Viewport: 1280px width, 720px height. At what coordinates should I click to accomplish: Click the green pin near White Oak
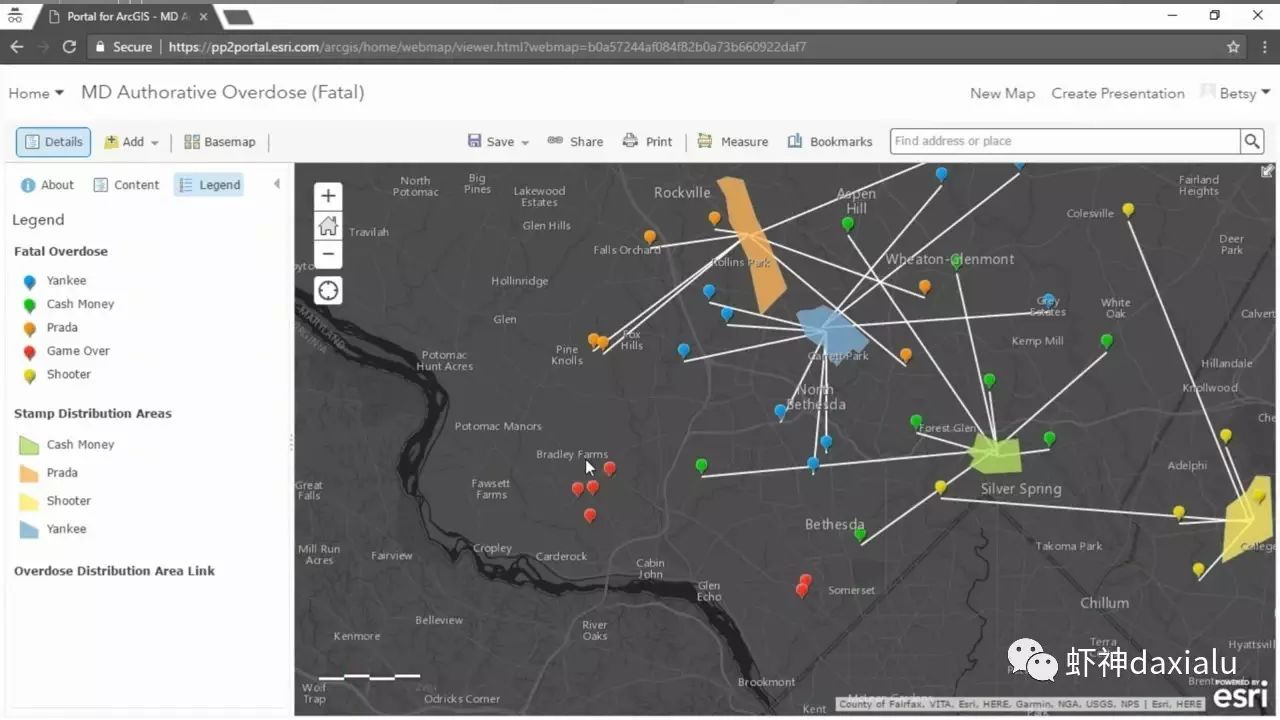tap(1106, 341)
